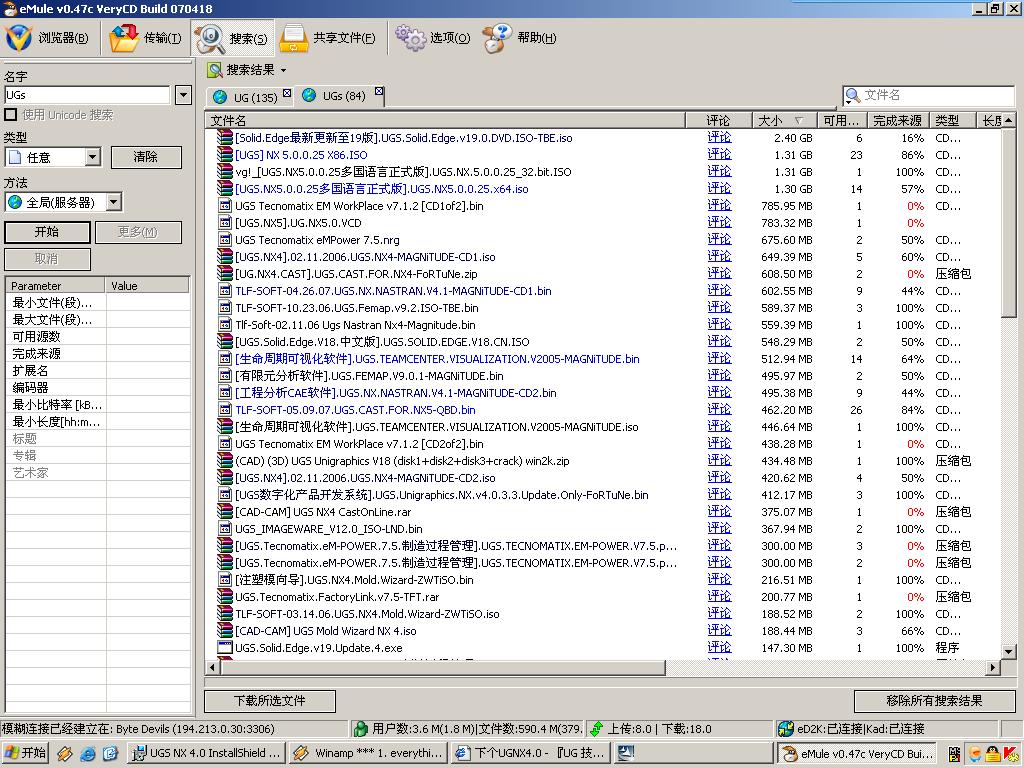Click the scroll down arrow of results list
Screen dimensions: 1024x768
click(x=1008, y=652)
